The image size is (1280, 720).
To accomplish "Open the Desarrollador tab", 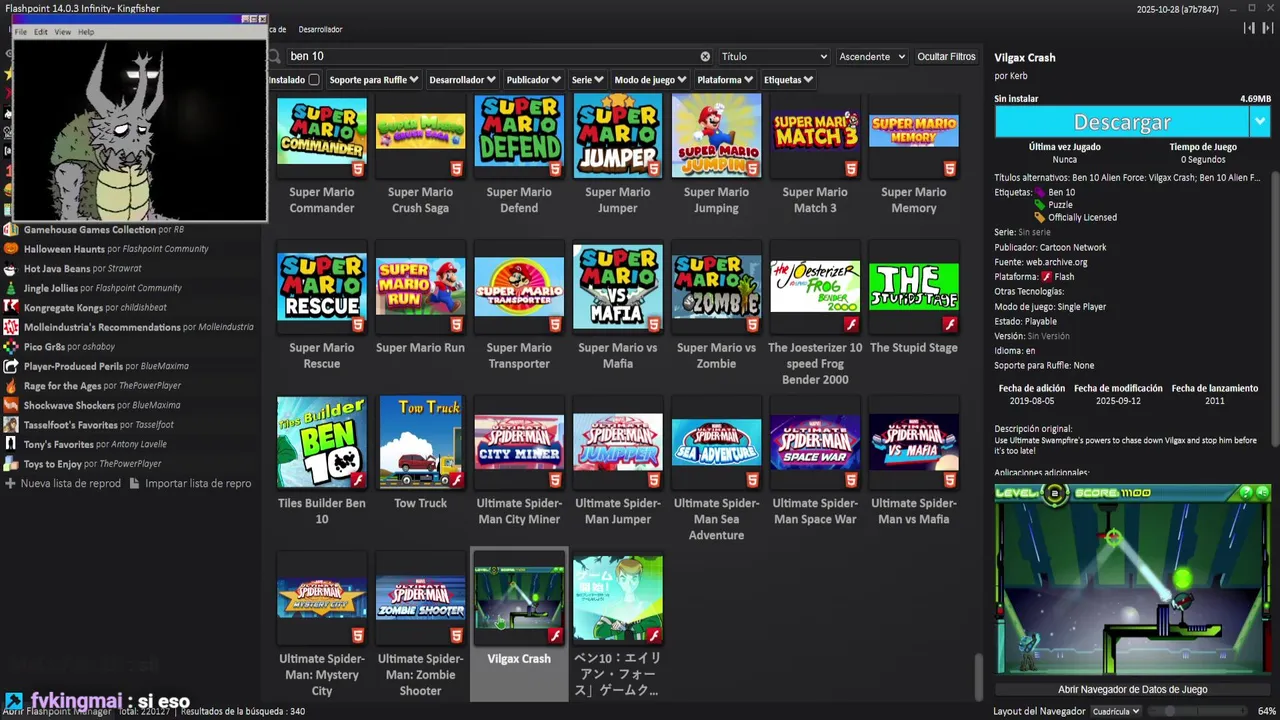I will (x=320, y=29).
